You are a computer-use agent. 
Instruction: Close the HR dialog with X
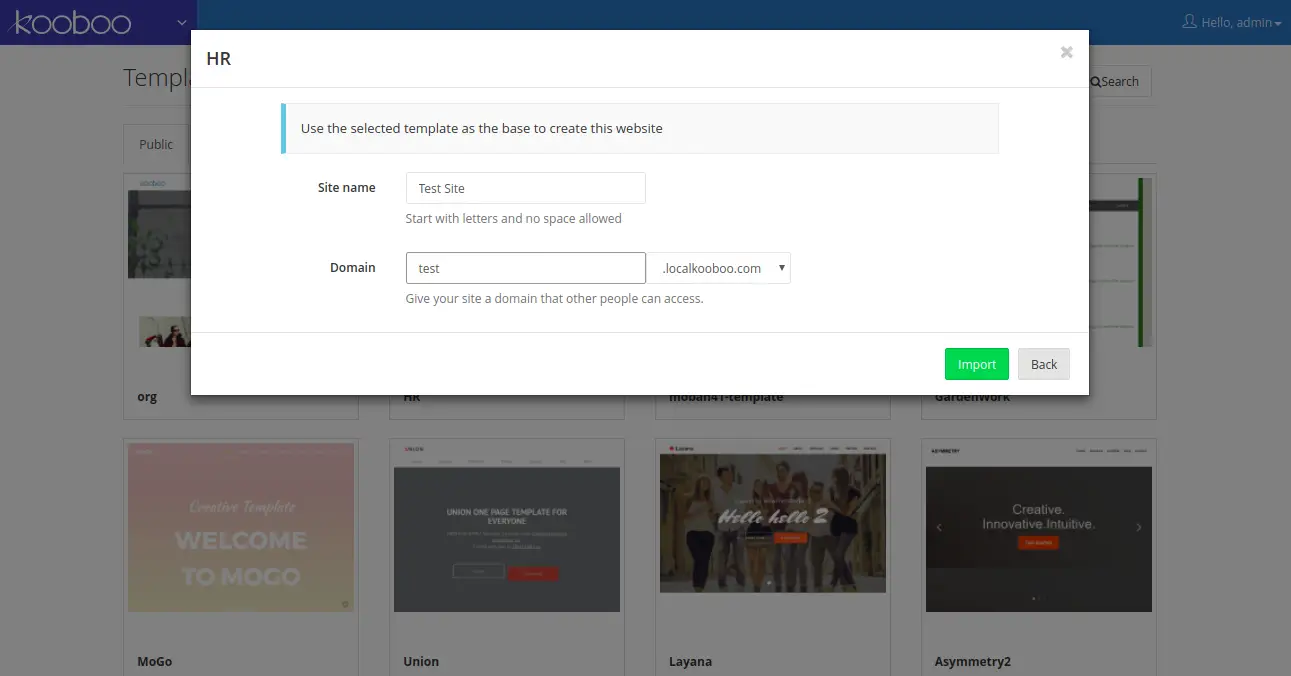pos(1067,52)
